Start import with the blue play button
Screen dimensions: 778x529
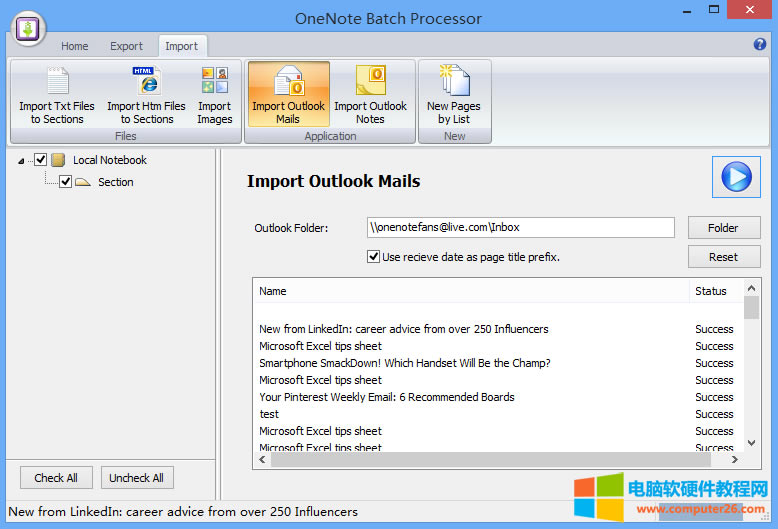pos(736,177)
